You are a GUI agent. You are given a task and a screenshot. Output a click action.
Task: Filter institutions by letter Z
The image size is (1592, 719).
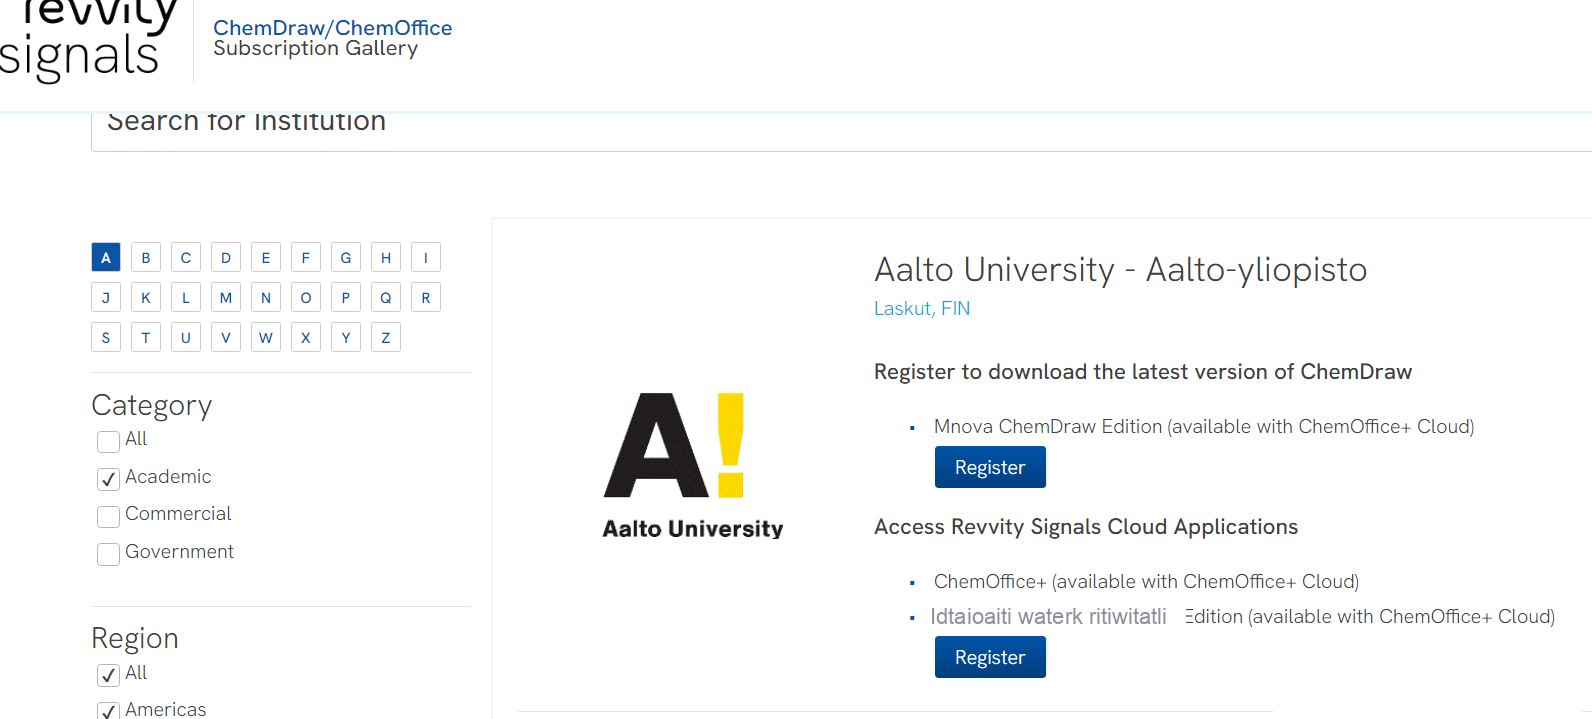tap(386, 338)
